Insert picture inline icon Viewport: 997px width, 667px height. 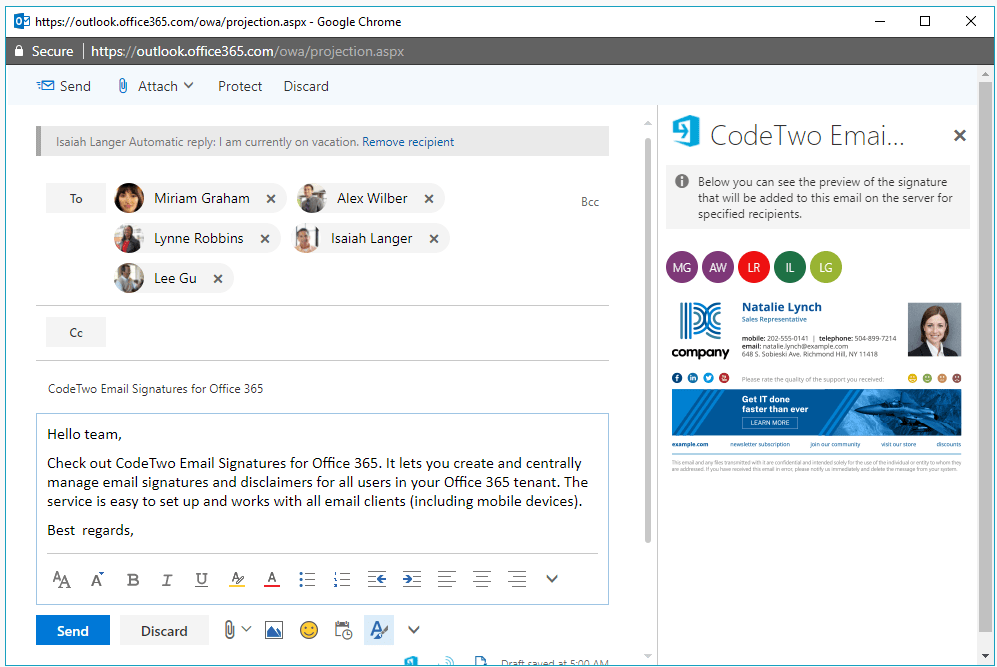[x=274, y=630]
